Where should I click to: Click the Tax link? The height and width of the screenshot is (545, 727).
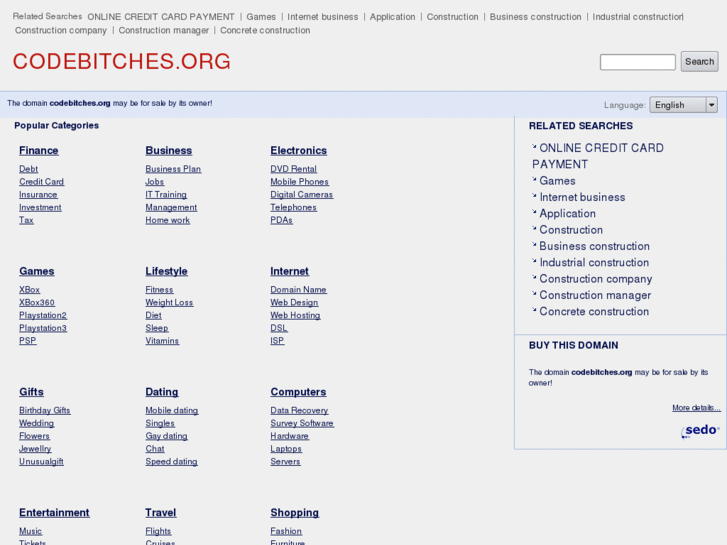(x=26, y=220)
